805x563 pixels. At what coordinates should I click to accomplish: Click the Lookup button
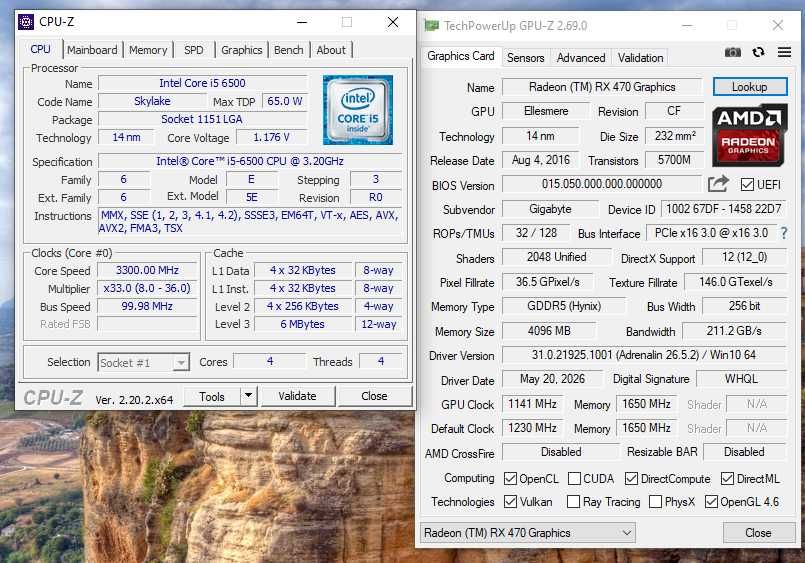[750, 87]
